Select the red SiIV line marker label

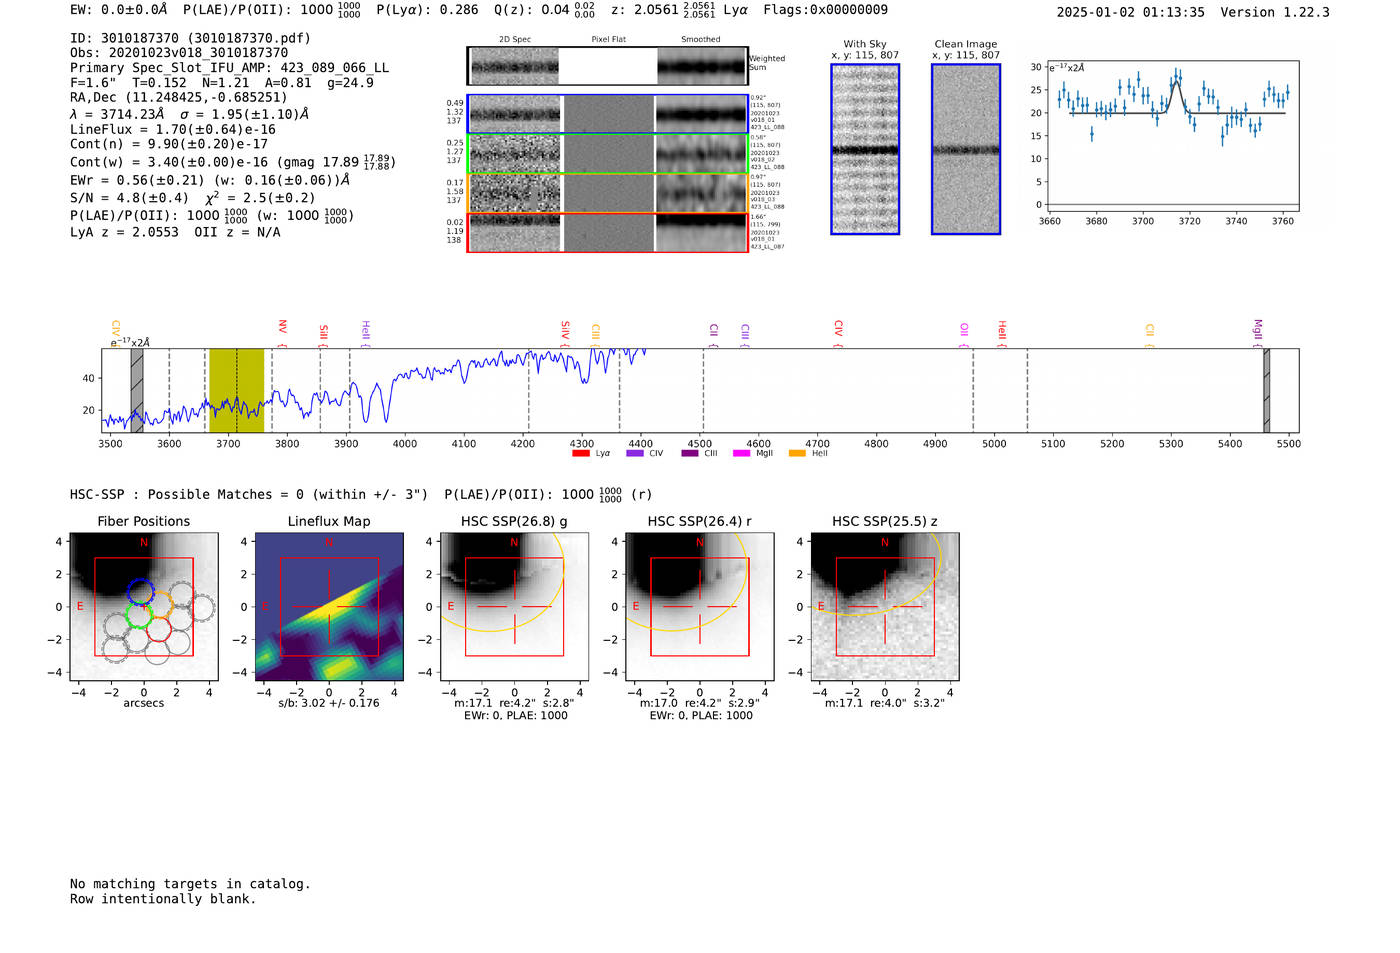(566, 329)
